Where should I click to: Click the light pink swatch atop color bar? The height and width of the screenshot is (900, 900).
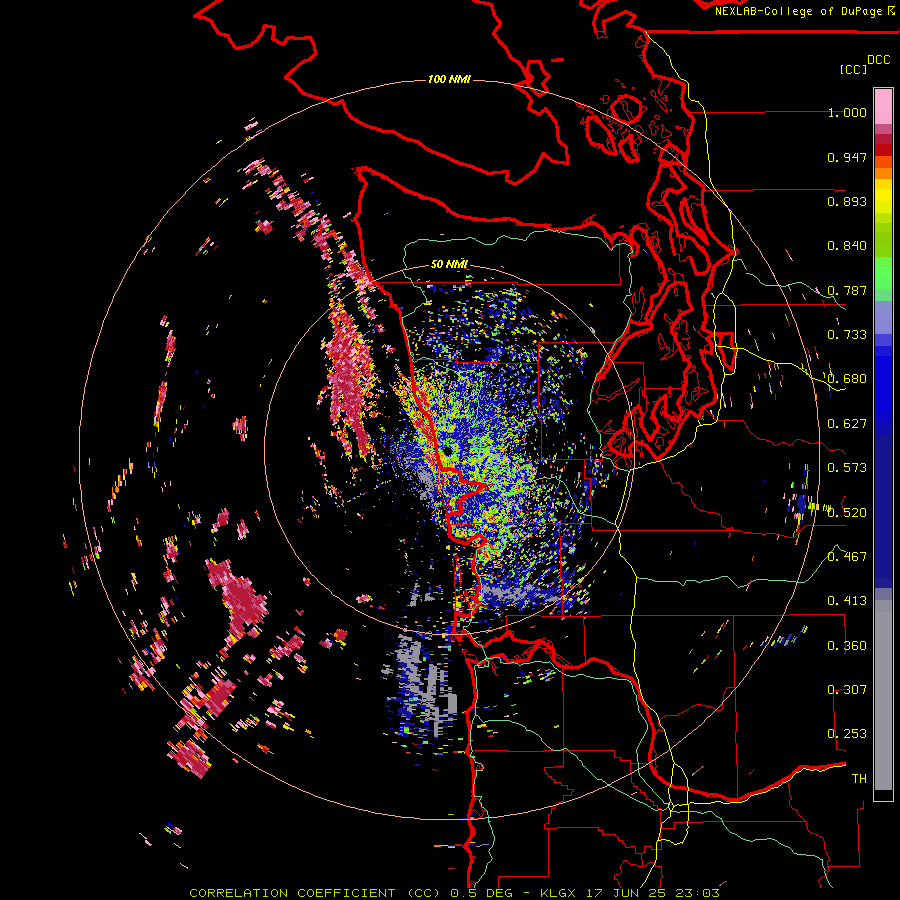[x=883, y=107]
